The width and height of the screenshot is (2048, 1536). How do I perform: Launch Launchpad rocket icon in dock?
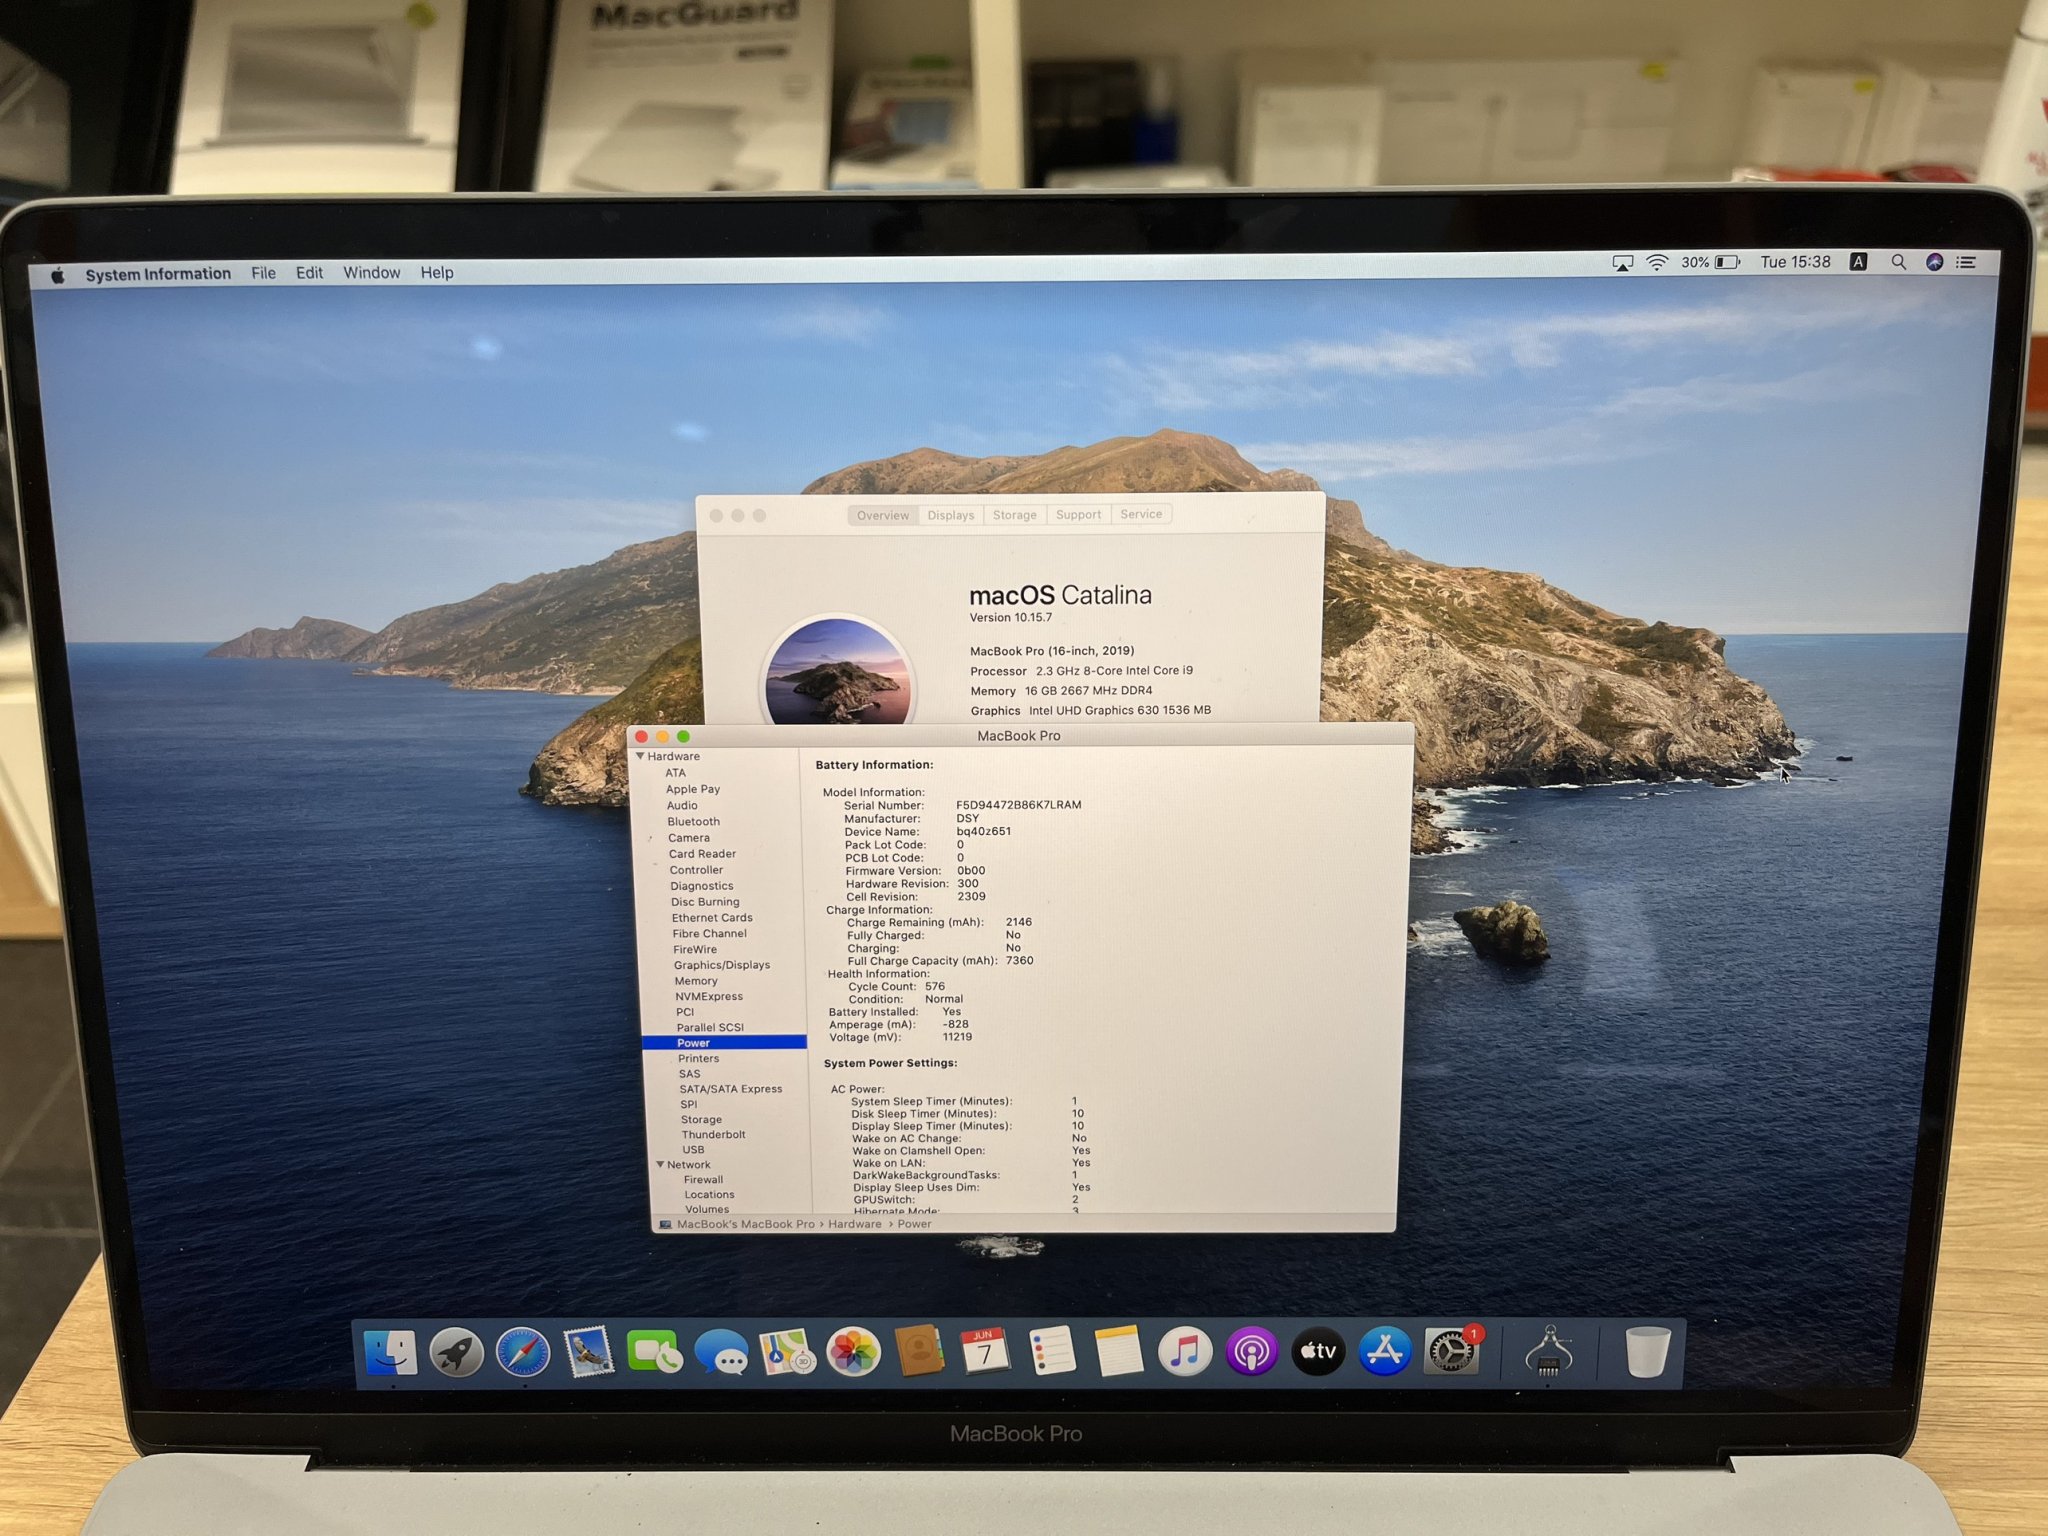coord(456,1353)
